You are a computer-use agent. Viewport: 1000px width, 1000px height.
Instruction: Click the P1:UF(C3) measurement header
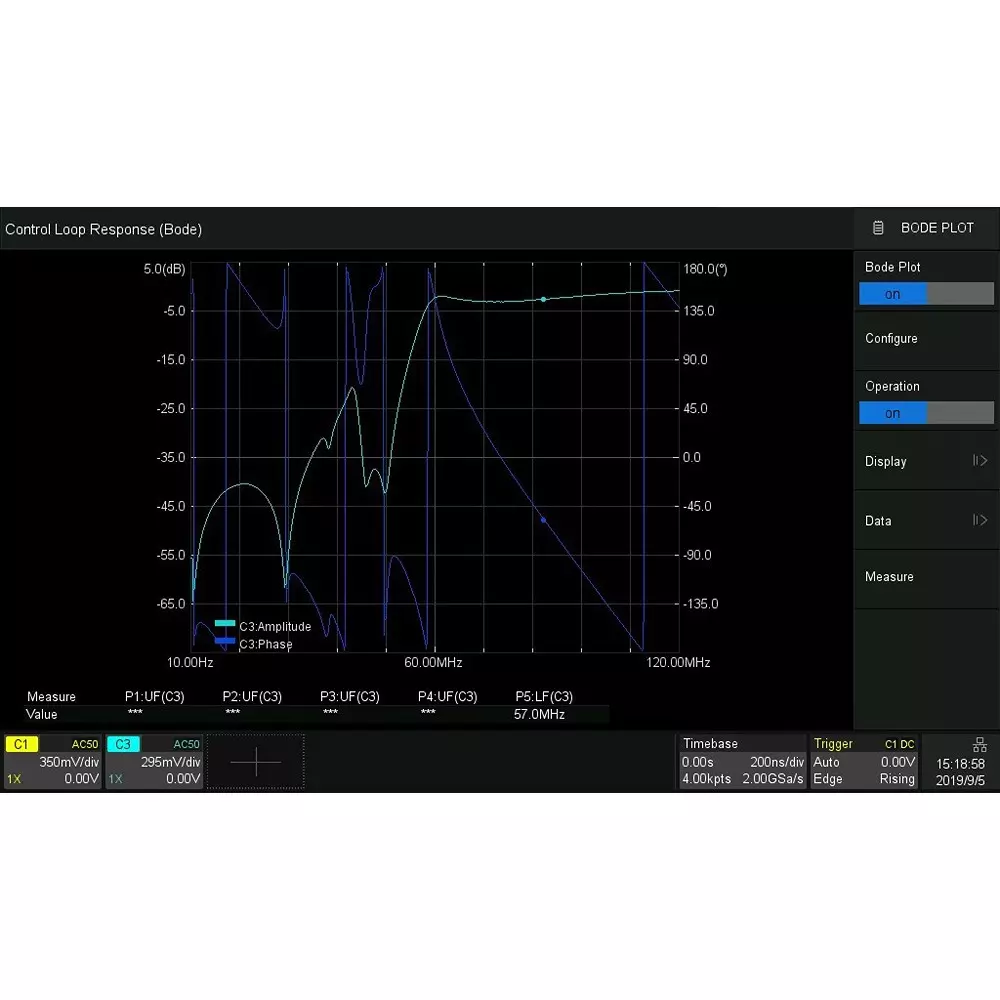click(x=154, y=696)
